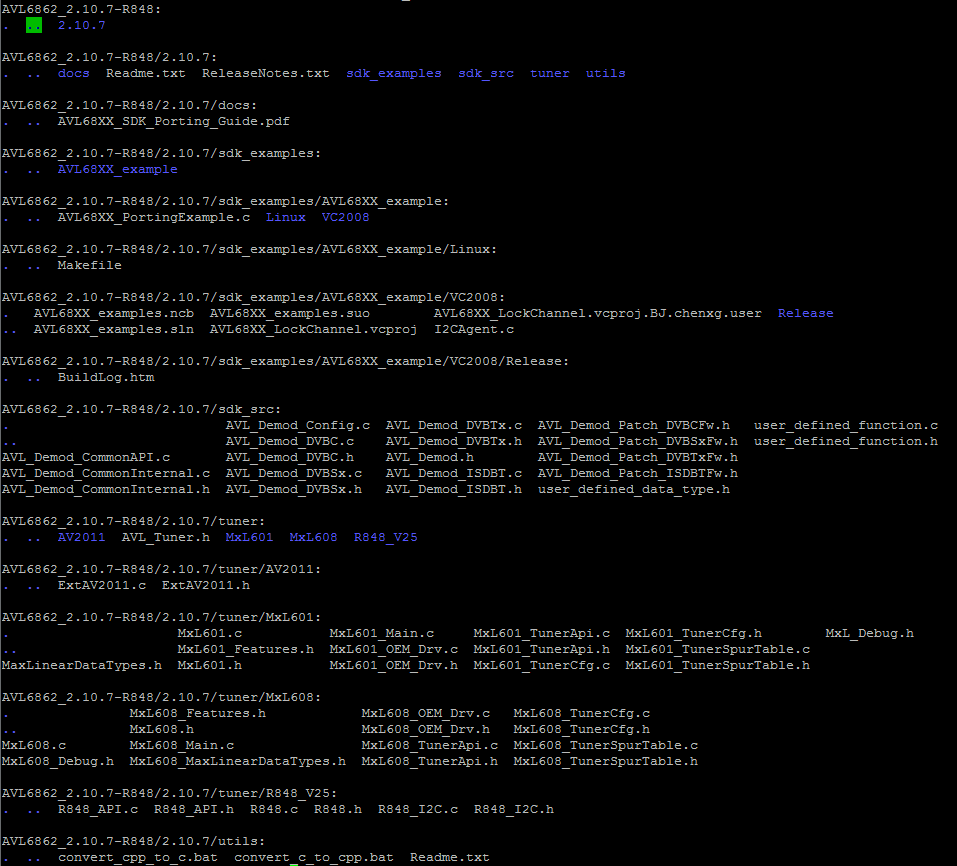Select the Makefile entry
This screenshot has height=866, width=957.
89,265
